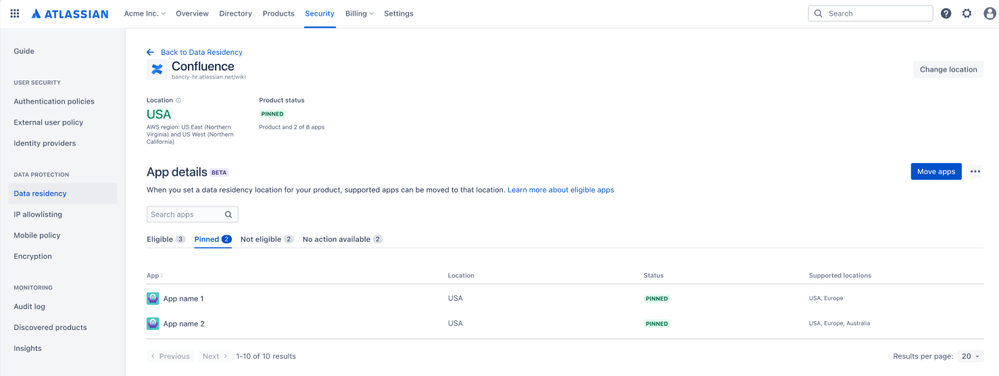This screenshot has width=999, height=376.
Task: Click the search magnifier in Search apps
Action: point(229,214)
